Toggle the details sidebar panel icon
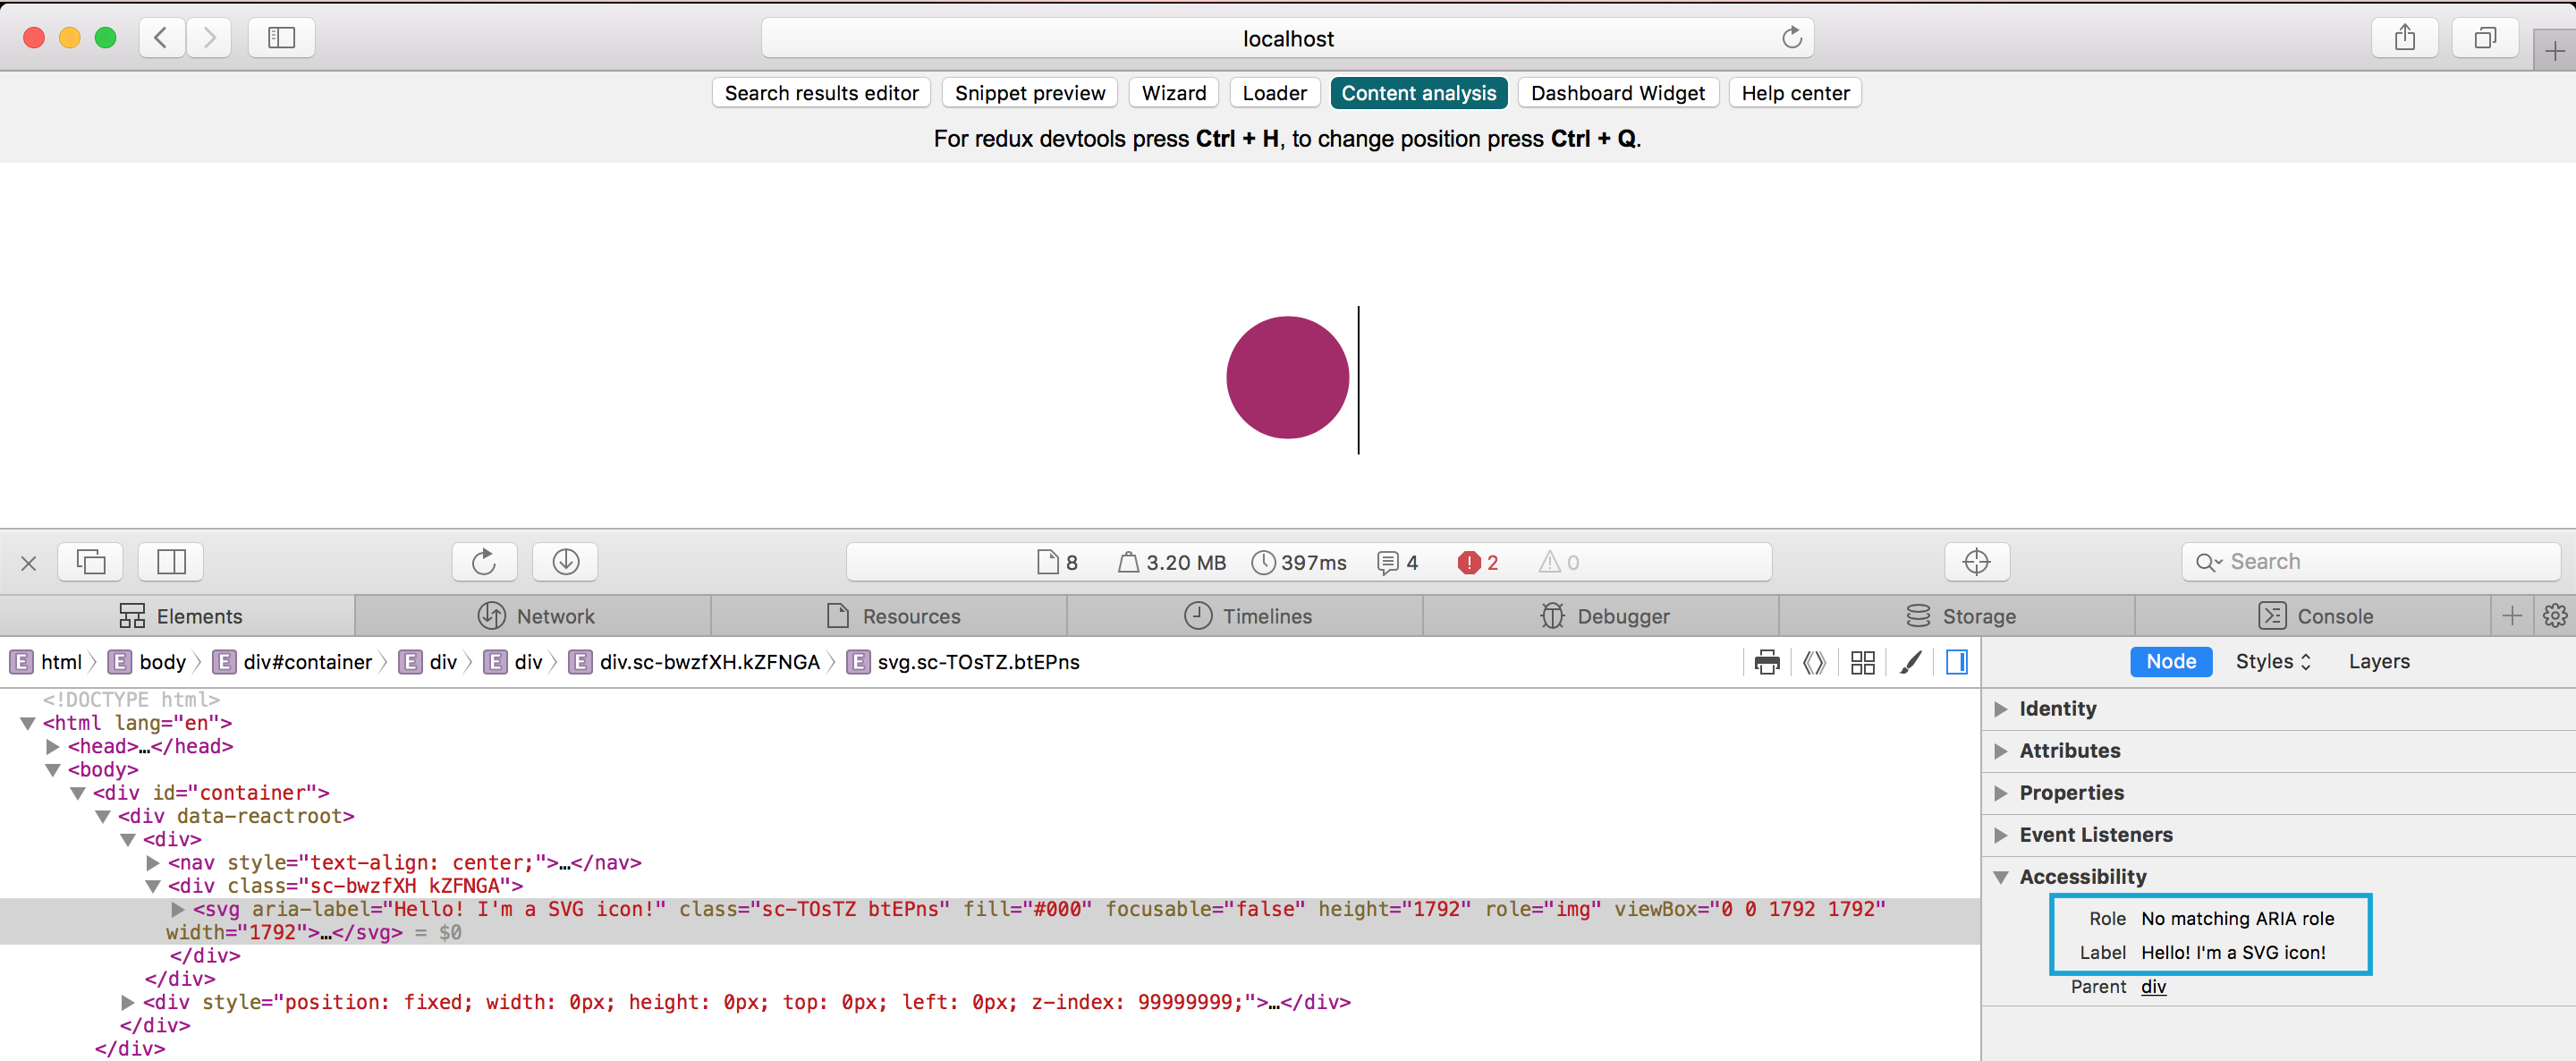2576x1061 pixels. point(1956,662)
